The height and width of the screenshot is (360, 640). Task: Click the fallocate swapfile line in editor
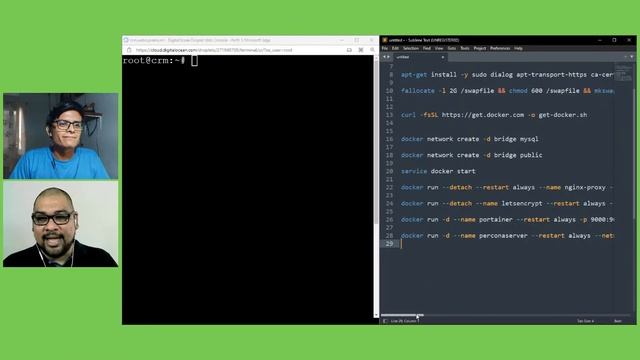click(507, 91)
